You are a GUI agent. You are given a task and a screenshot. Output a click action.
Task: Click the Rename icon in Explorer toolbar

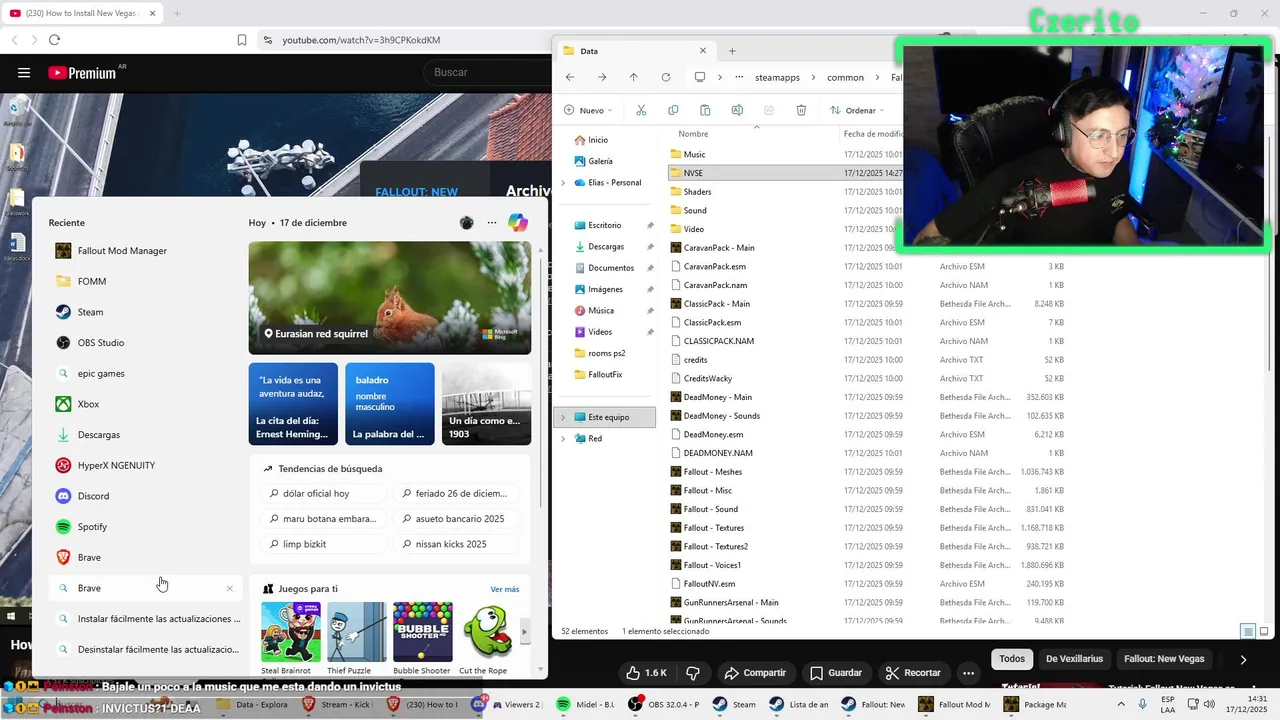click(x=737, y=110)
